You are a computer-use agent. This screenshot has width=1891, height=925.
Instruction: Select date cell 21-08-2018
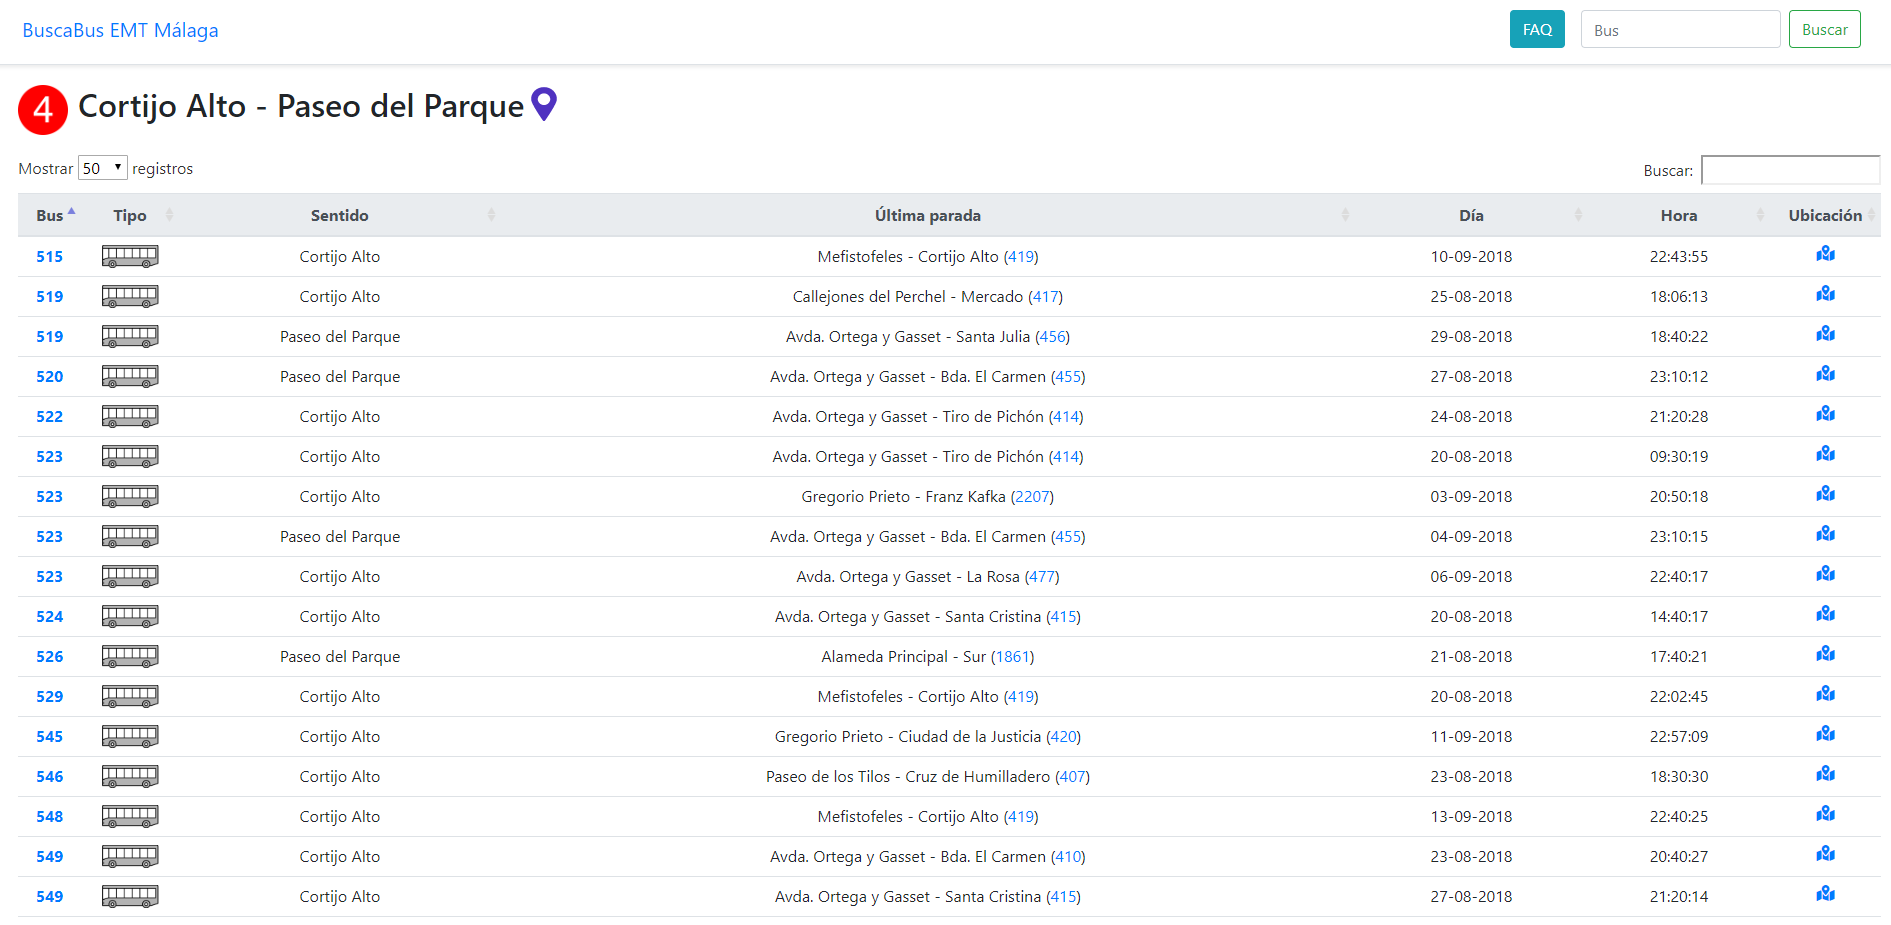[x=1471, y=657]
